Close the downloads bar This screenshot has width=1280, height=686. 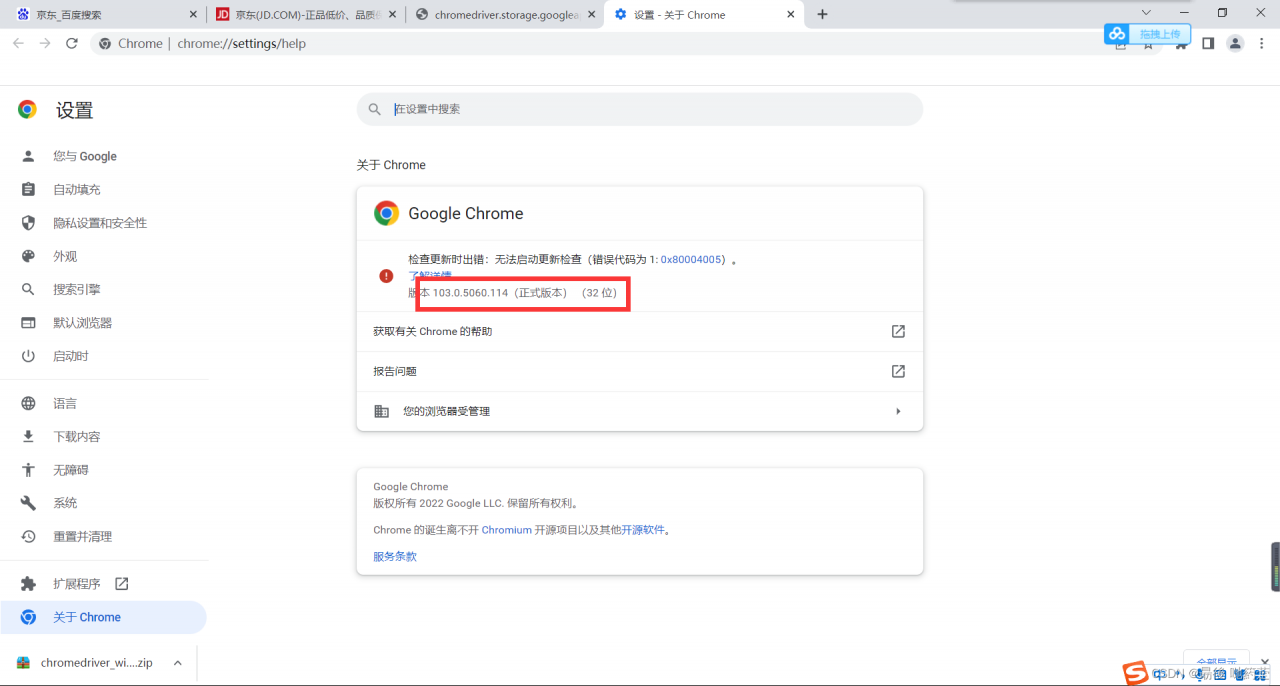click(1265, 662)
